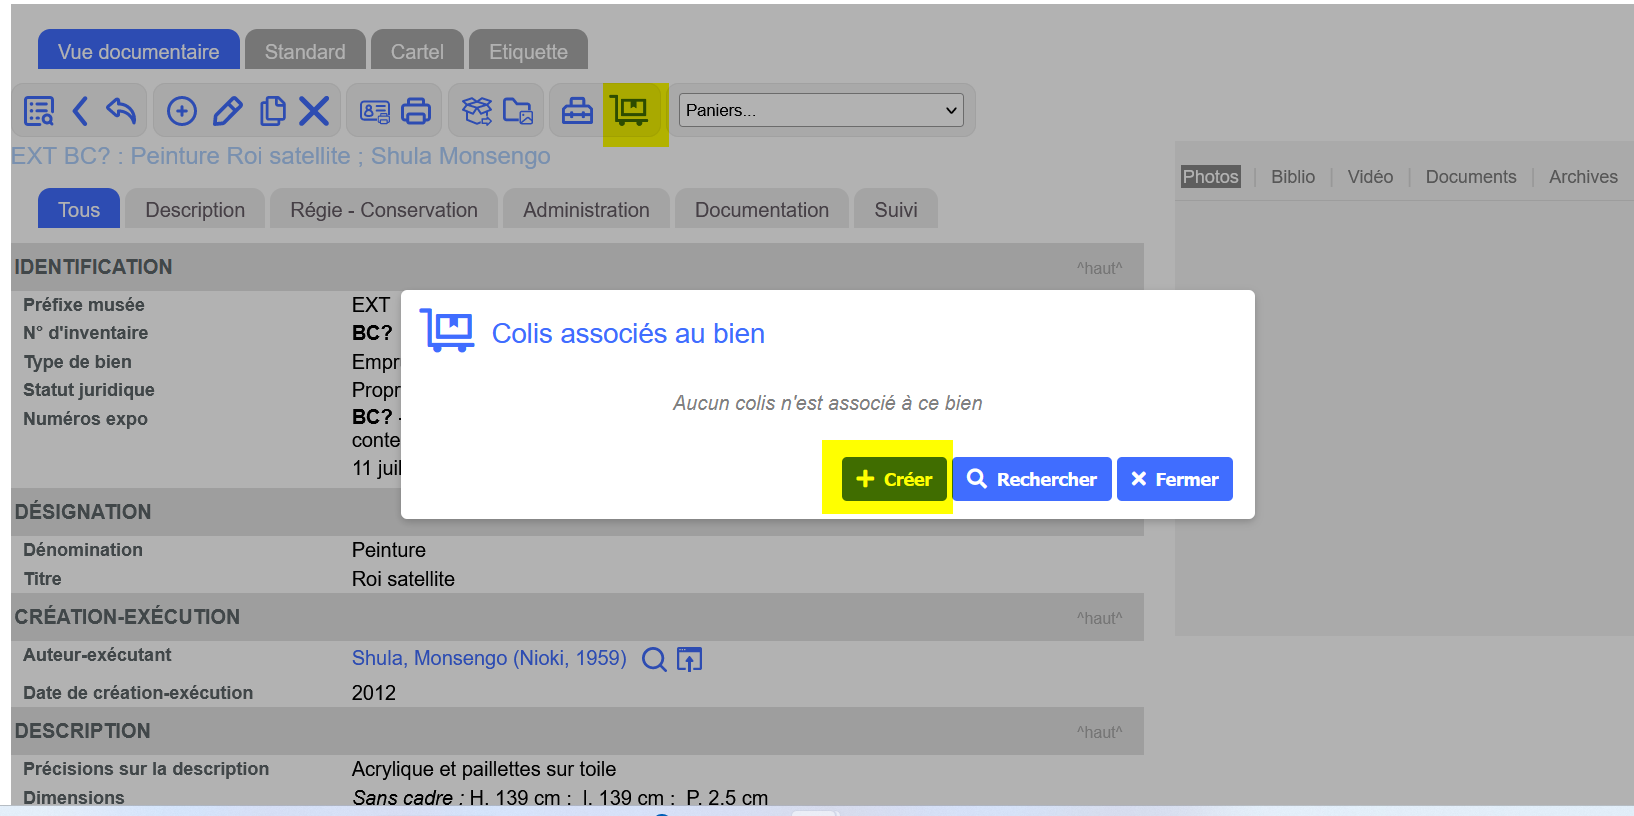The width and height of the screenshot is (1634, 816).
Task: Go to previous record with left chevron
Action: pos(81,111)
